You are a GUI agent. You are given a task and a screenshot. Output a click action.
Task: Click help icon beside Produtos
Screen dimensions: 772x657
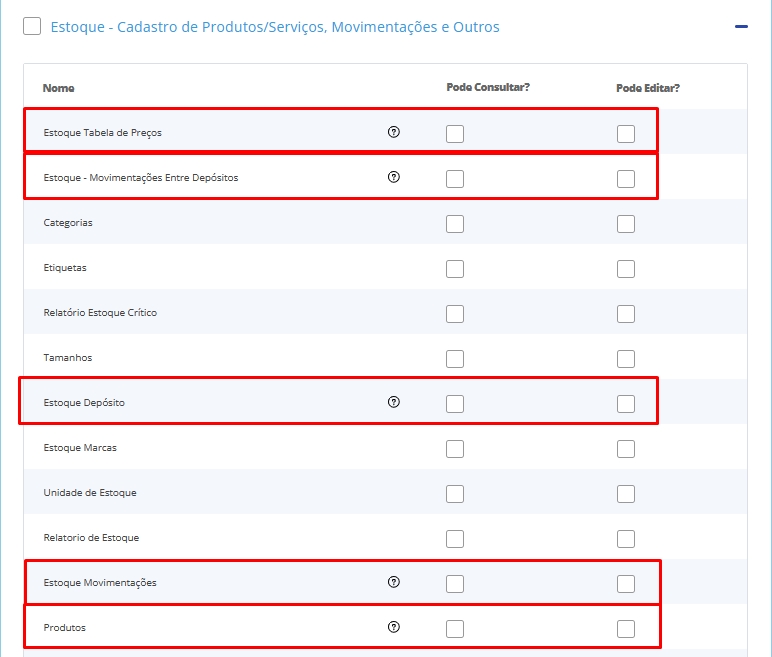tap(393, 627)
